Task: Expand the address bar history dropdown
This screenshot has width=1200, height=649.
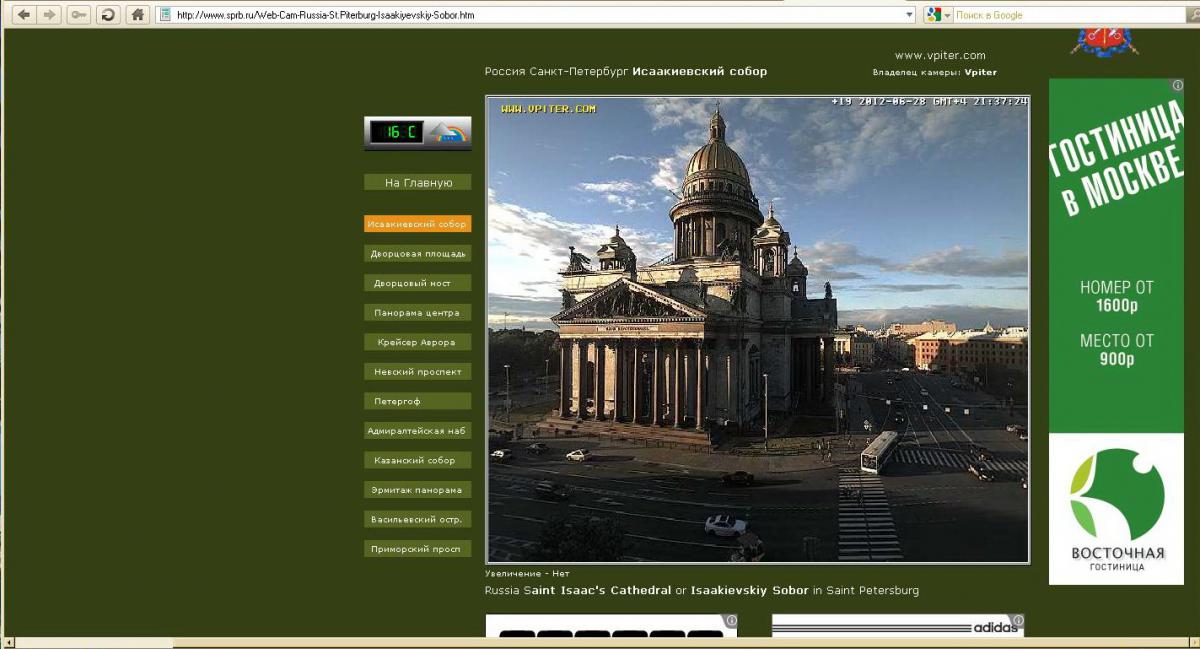Action: pyautogui.click(x=909, y=15)
